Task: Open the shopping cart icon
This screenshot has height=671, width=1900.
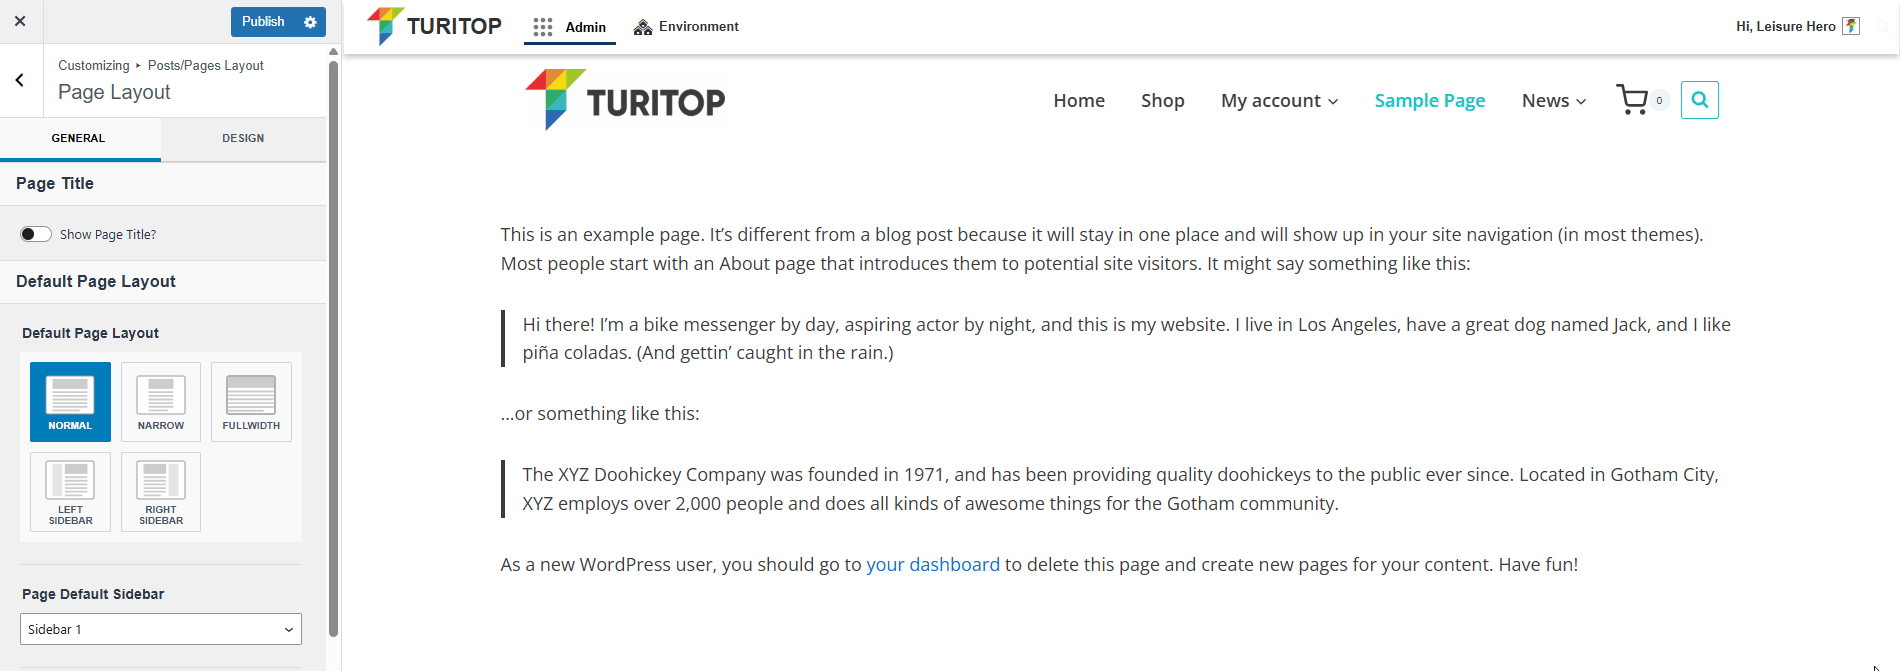Action: coord(1632,100)
